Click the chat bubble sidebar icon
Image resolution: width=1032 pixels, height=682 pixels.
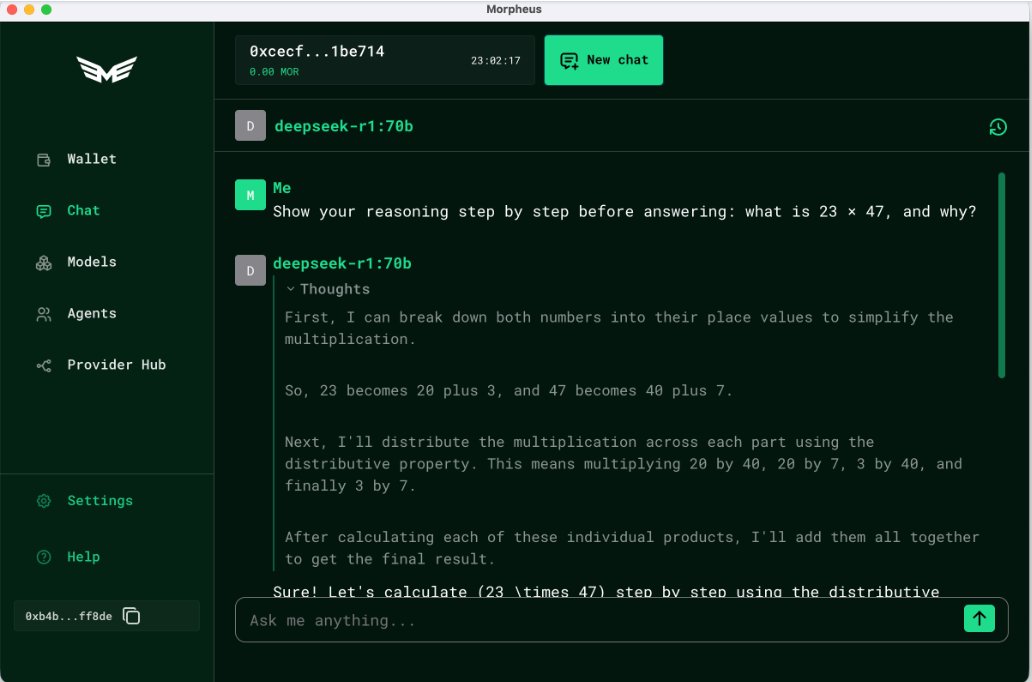(x=43, y=211)
